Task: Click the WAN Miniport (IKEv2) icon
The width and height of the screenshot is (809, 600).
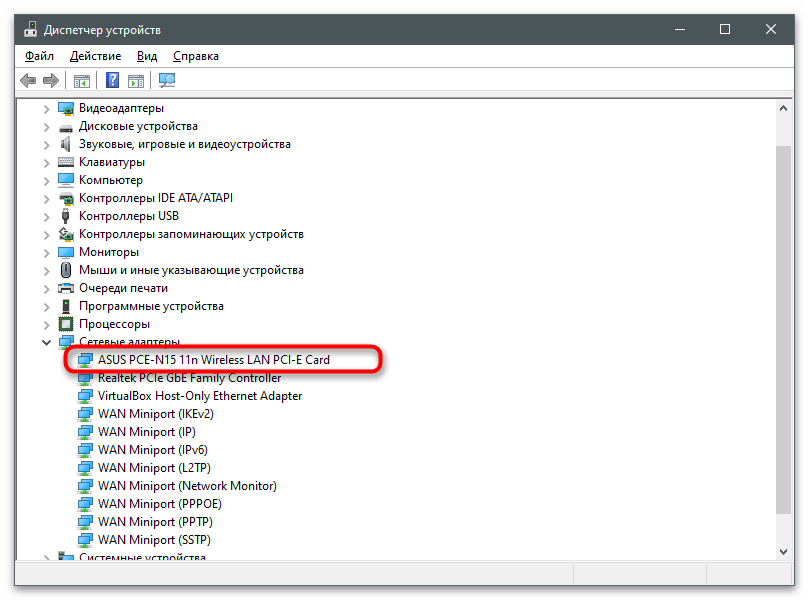Action: 85,414
